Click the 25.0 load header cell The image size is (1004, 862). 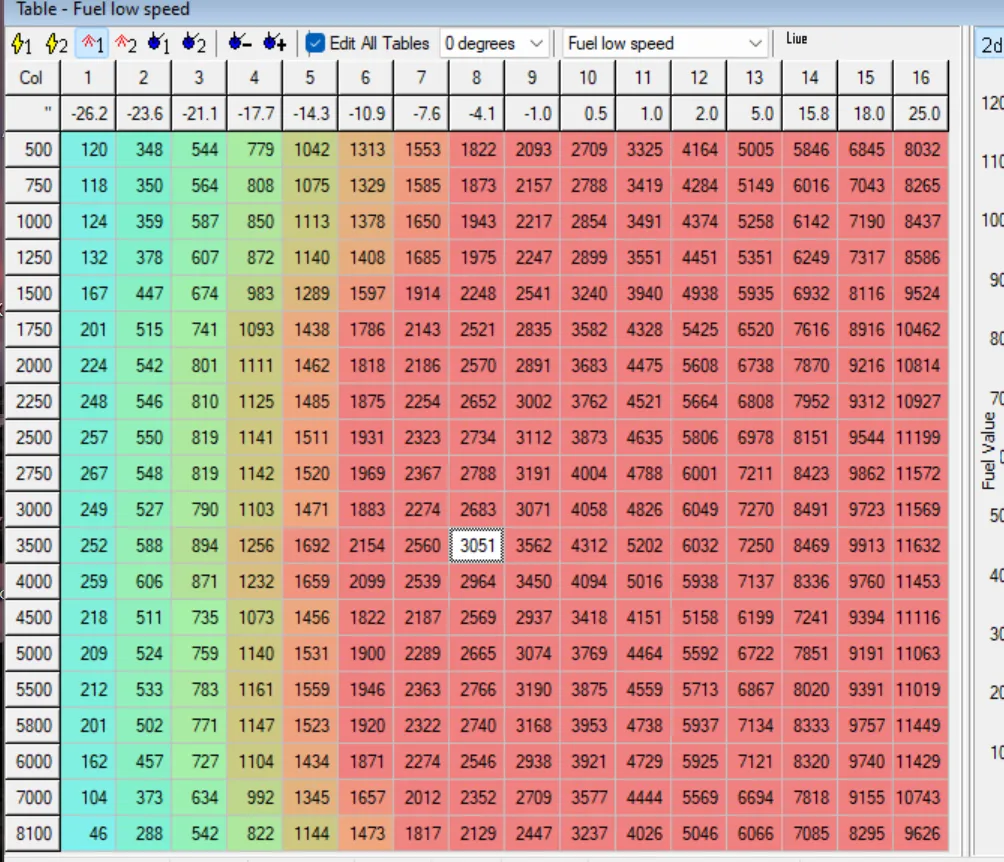click(921, 113)
